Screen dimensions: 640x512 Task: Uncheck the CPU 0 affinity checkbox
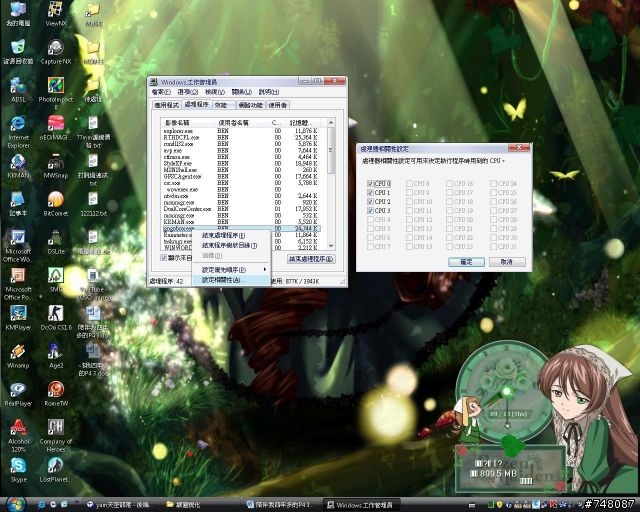370,184
